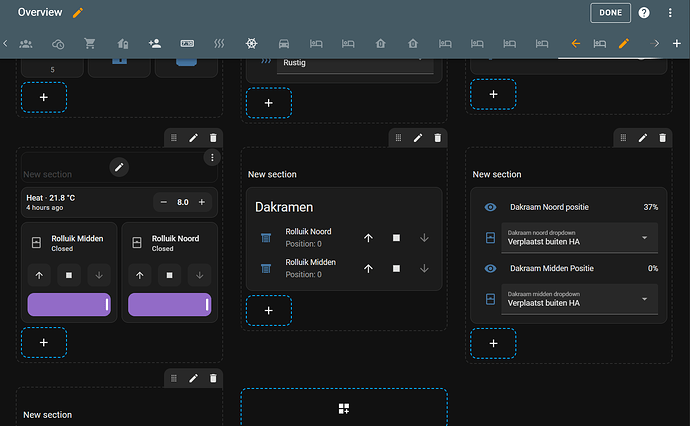Set the Rolluik Noord purple position slider
This screenshot has height=426, width=690.
(x=169, y=305)
